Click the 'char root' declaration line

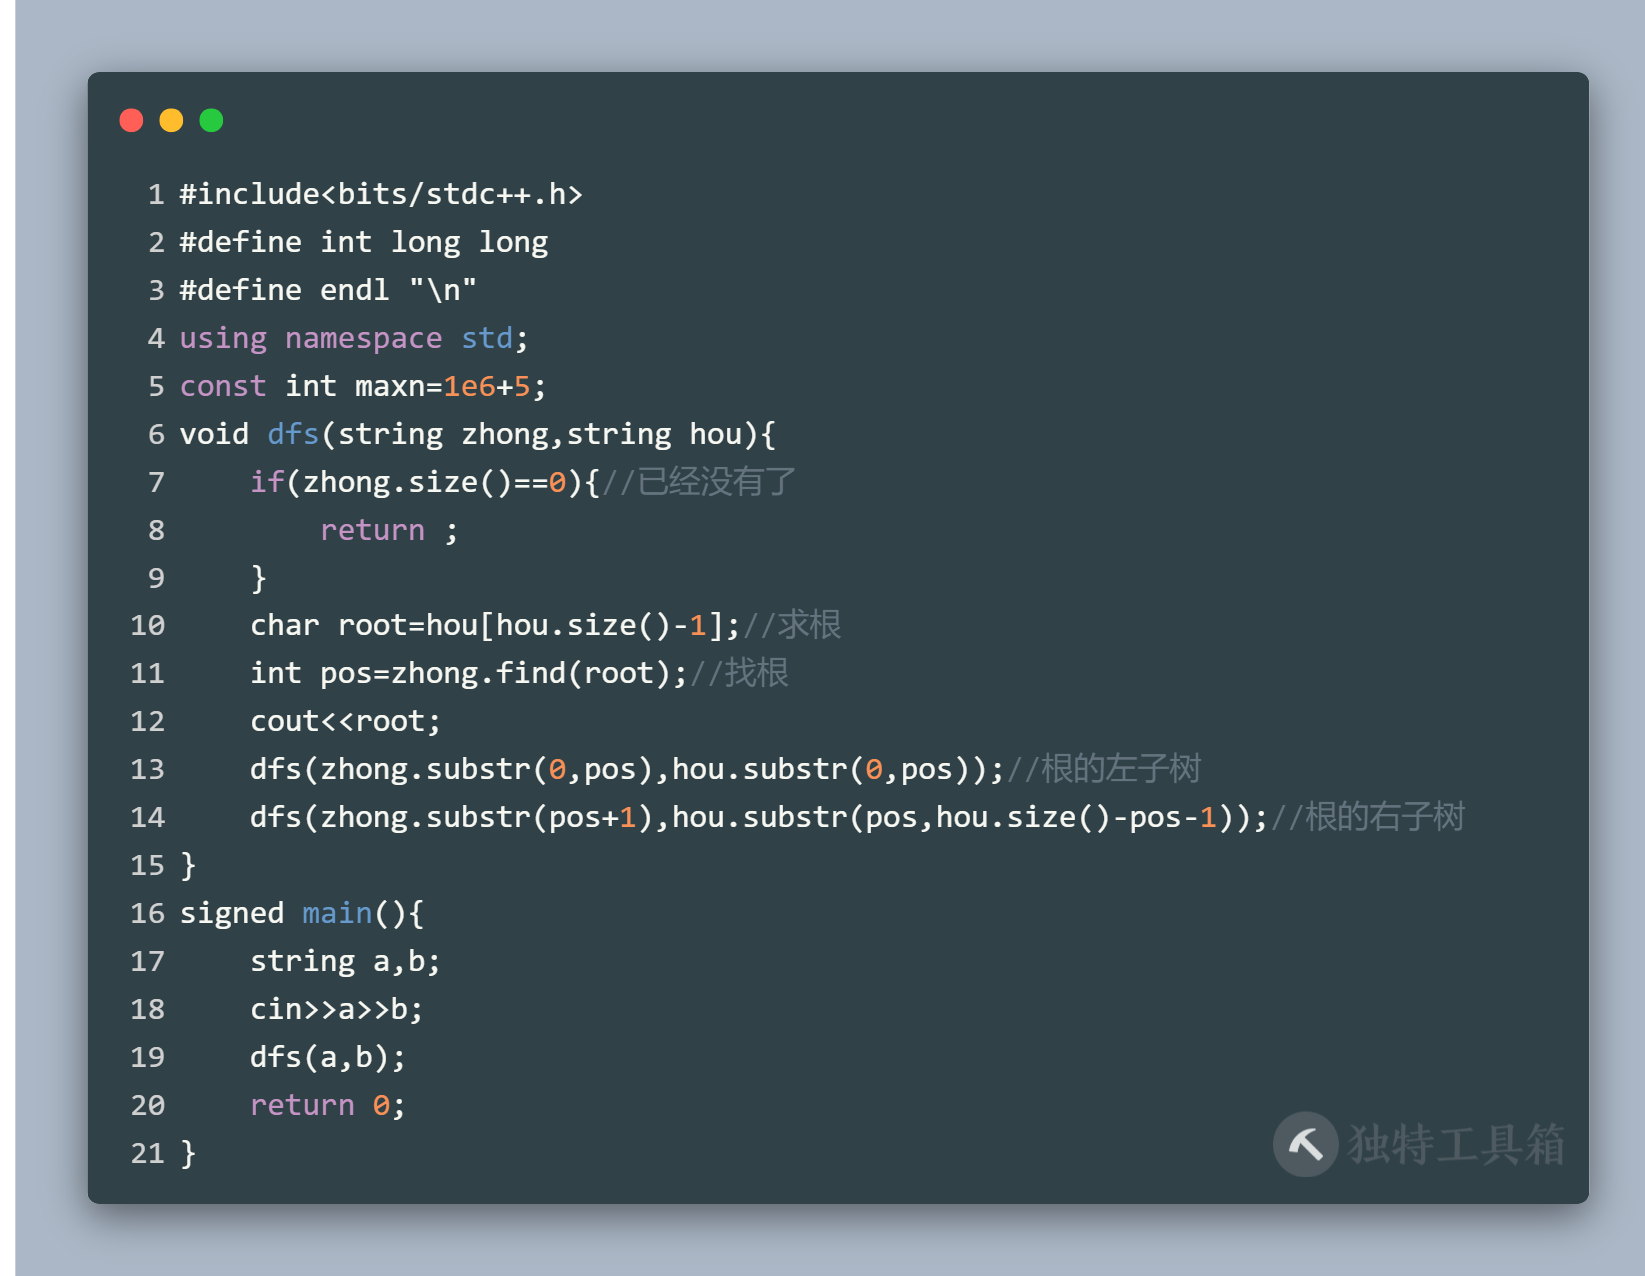495,625
